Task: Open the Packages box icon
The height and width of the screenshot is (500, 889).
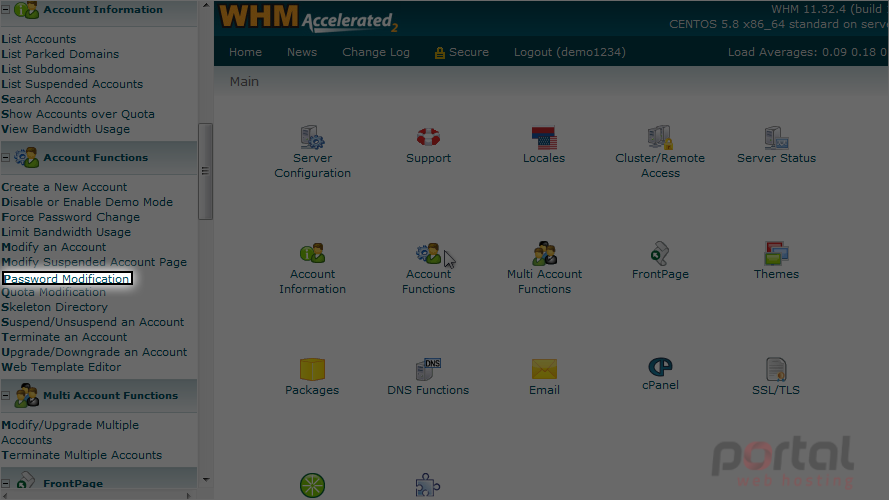Action: pyautogui.click(x=312, y=369)
